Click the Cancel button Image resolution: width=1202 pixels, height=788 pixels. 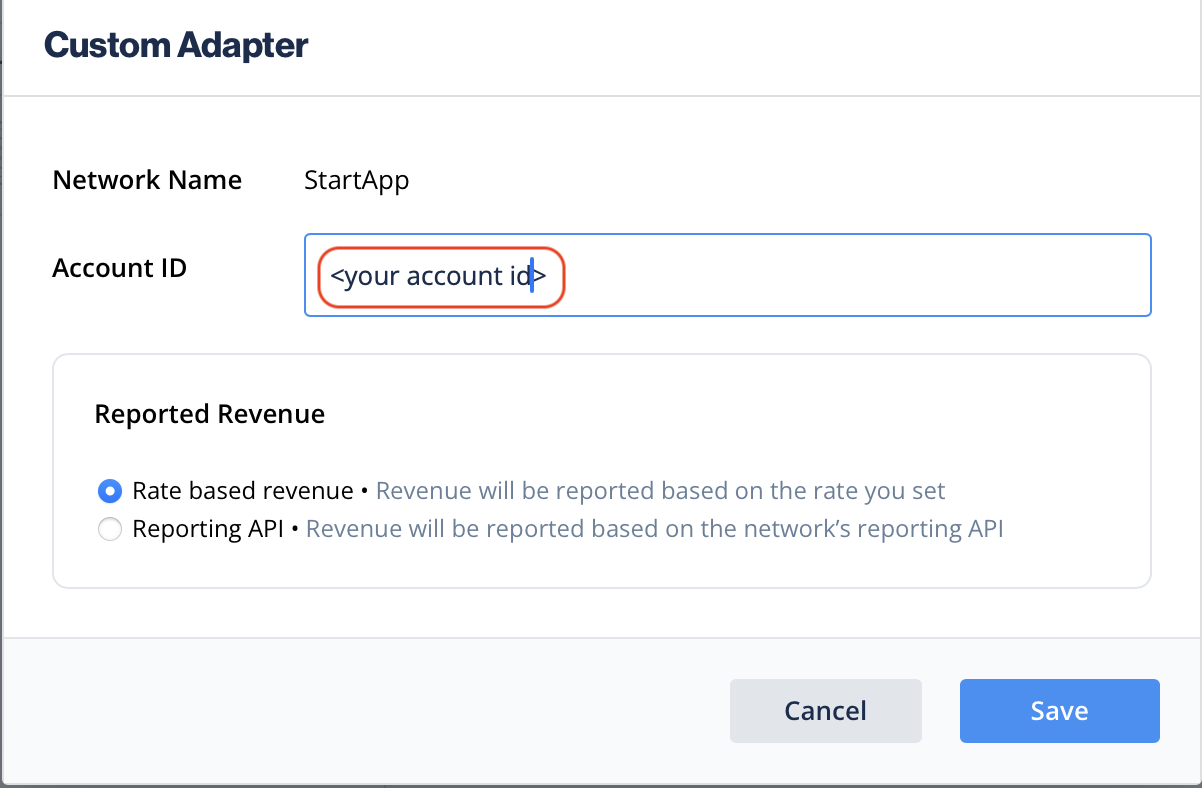(825, 711)
